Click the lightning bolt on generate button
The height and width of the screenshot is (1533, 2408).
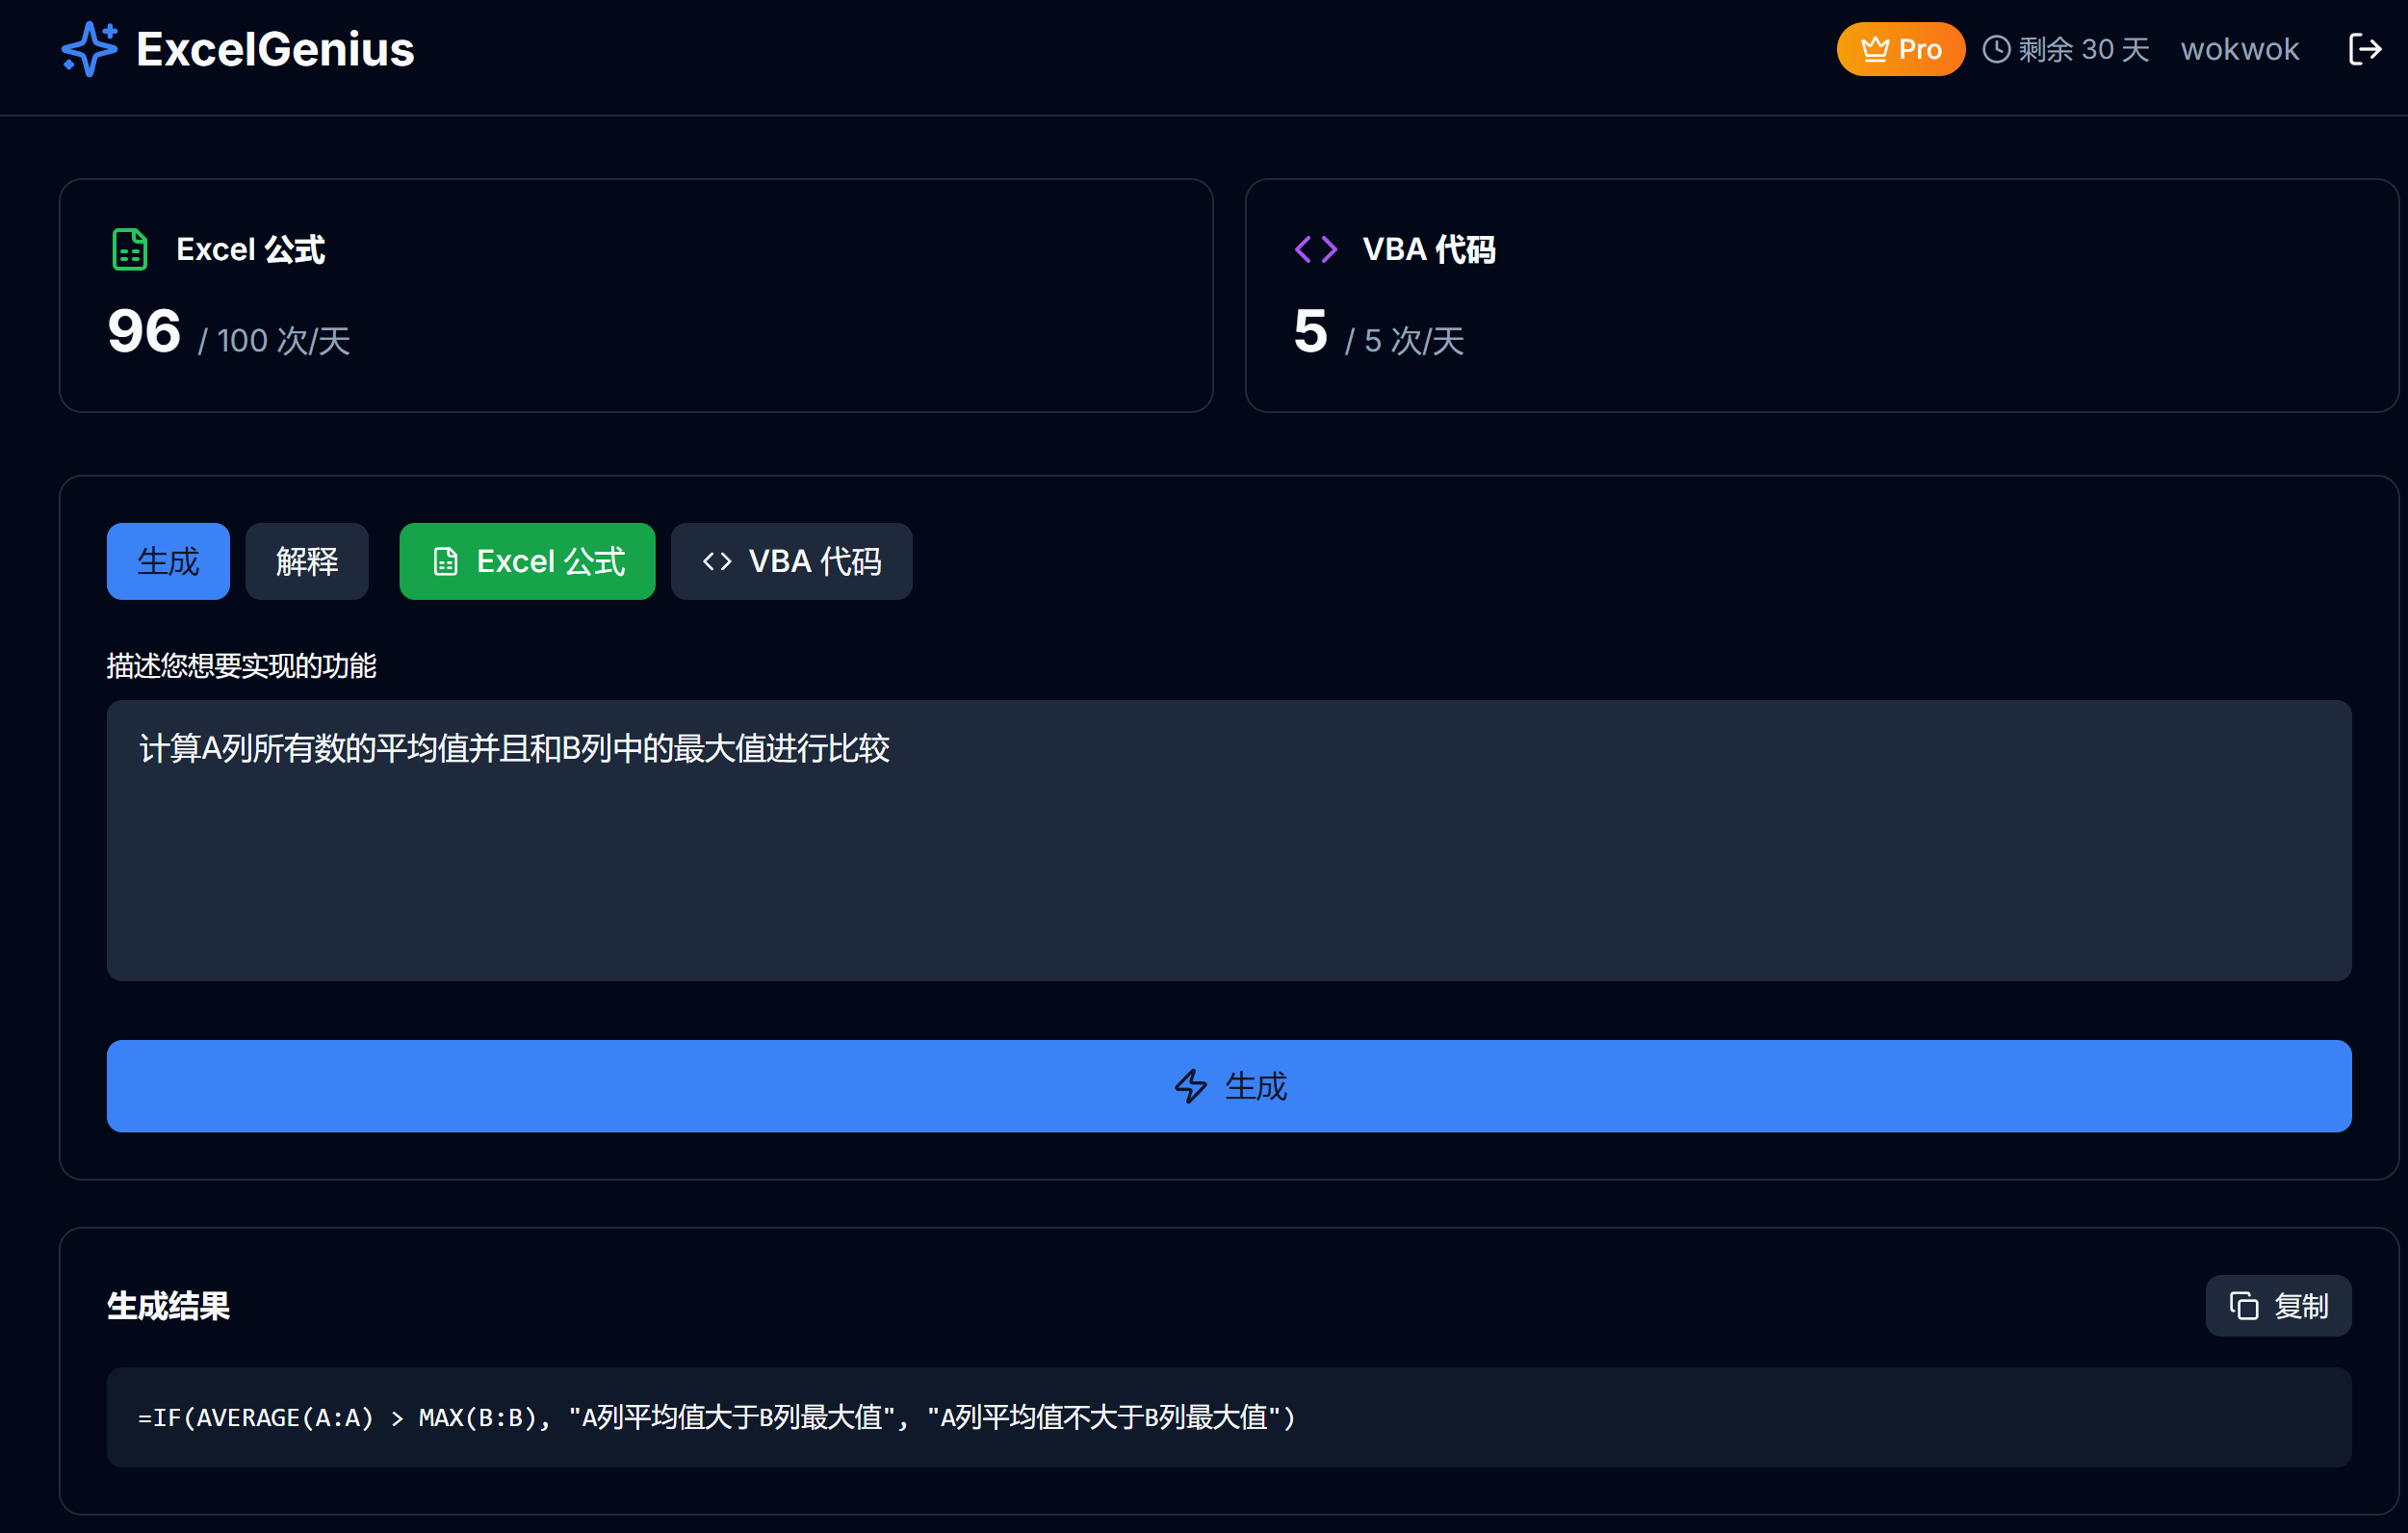[x=1190, y=1086]
